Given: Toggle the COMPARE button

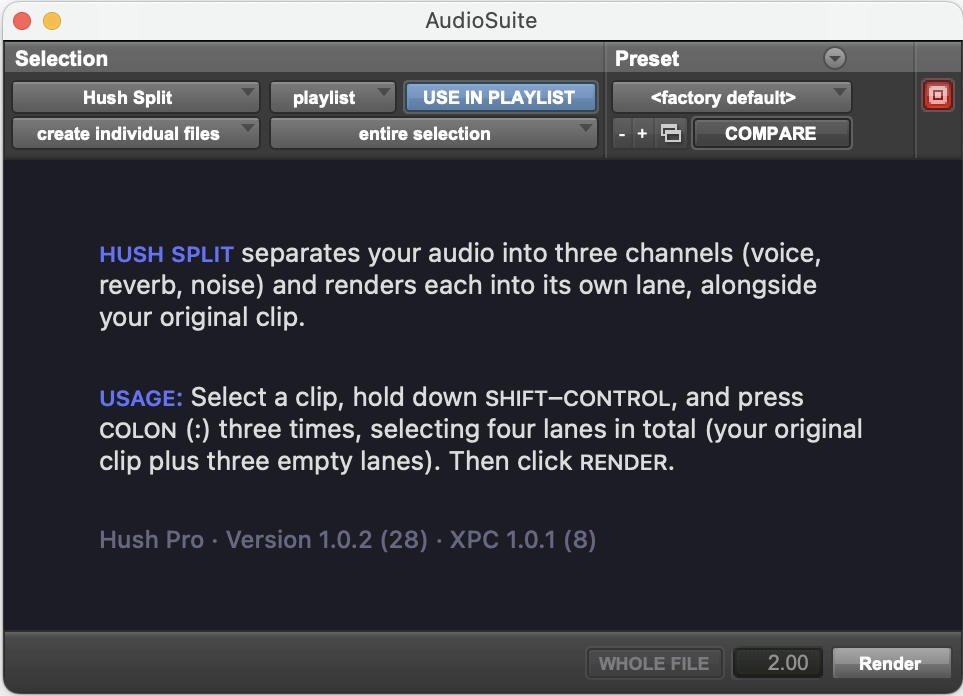Looking at the screenshot, I should [x=771, y=133].
